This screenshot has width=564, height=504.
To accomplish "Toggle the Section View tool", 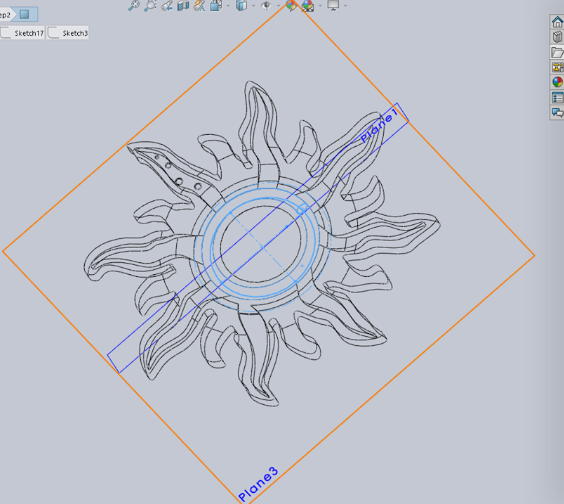I will tap(183, 5).
